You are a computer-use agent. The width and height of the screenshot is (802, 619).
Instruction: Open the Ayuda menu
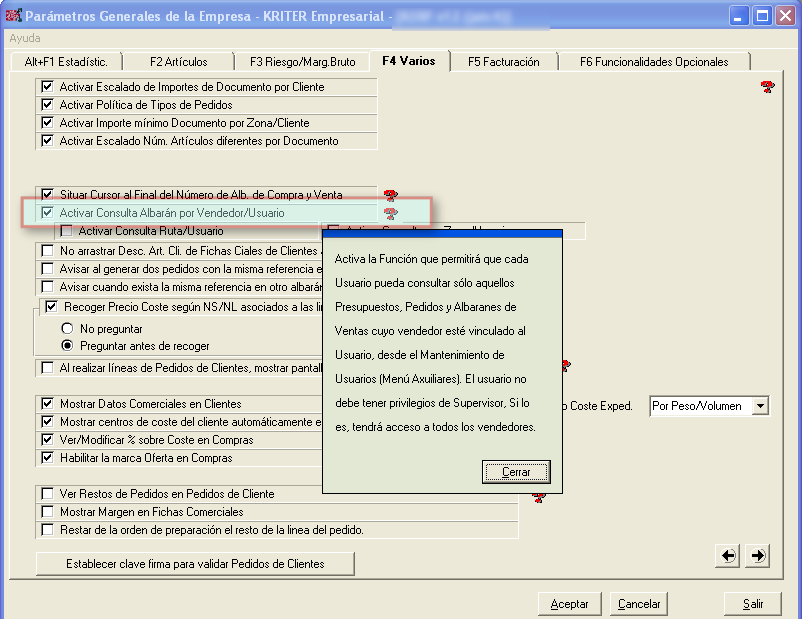click(24, 38)
